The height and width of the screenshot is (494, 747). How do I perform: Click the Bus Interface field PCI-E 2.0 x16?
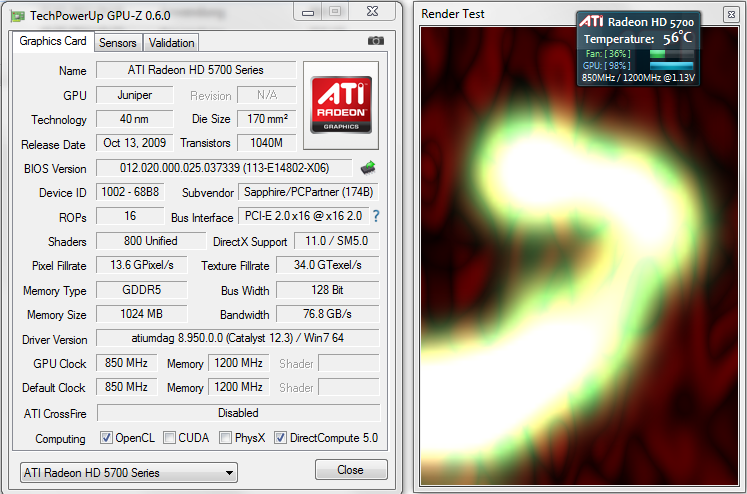coord(303,216)
